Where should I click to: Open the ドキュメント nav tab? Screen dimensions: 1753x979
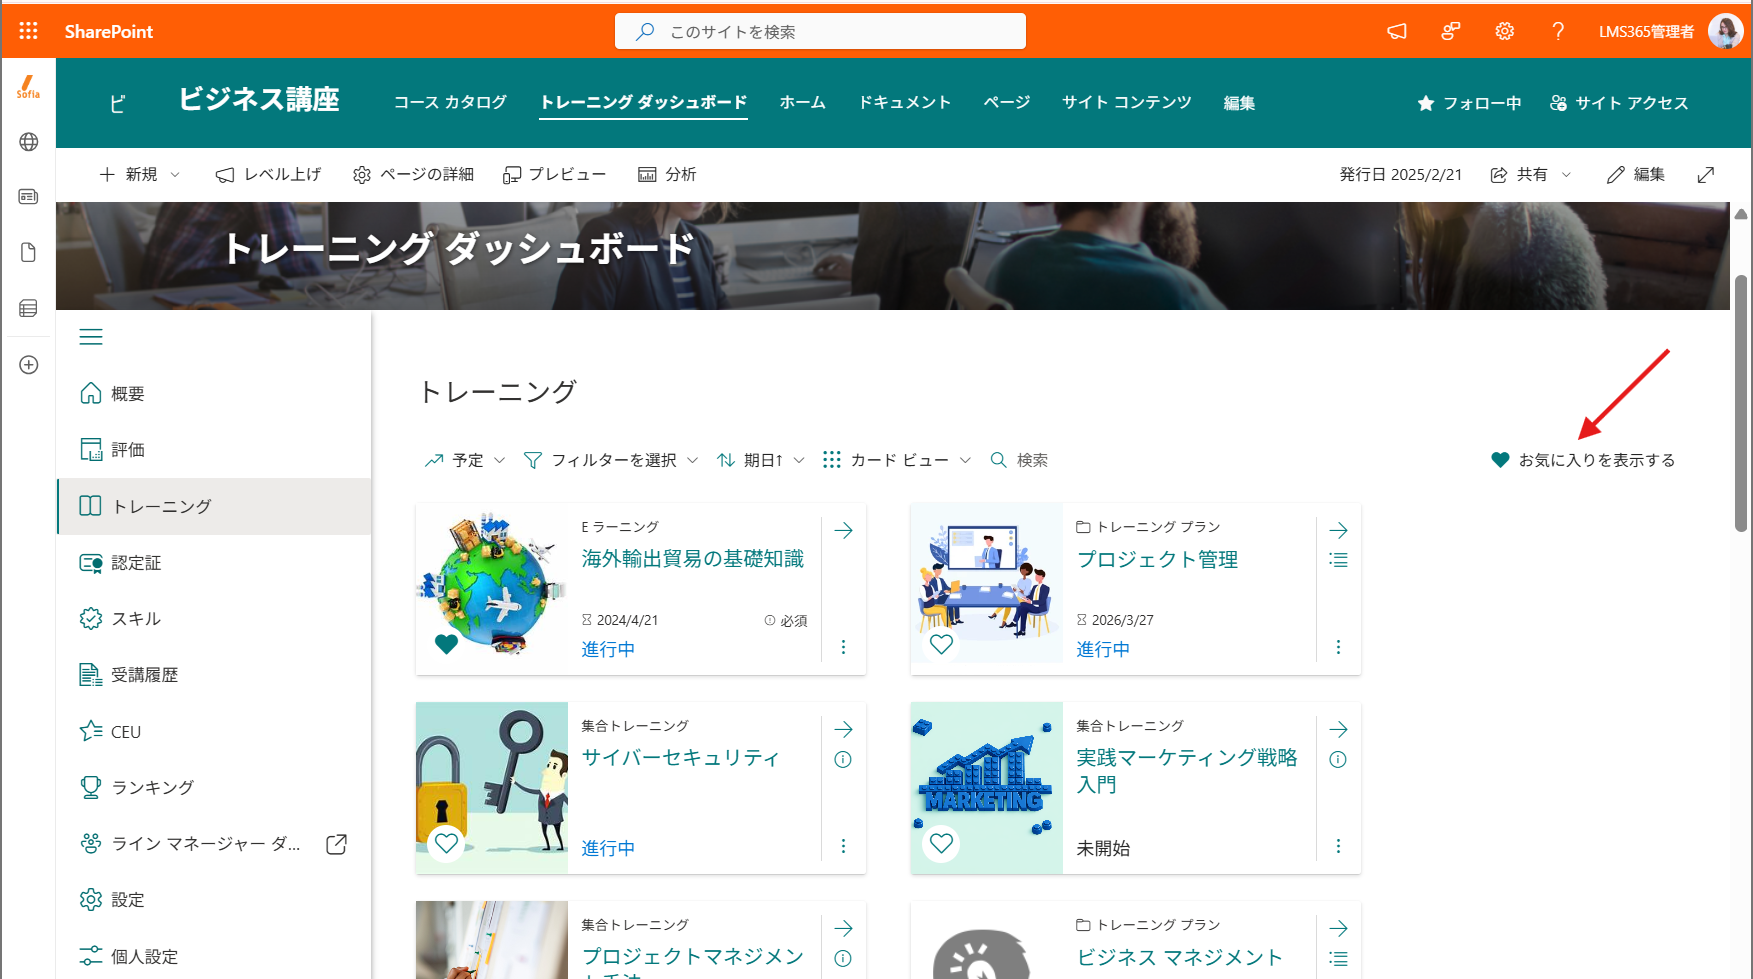[905, 102]
